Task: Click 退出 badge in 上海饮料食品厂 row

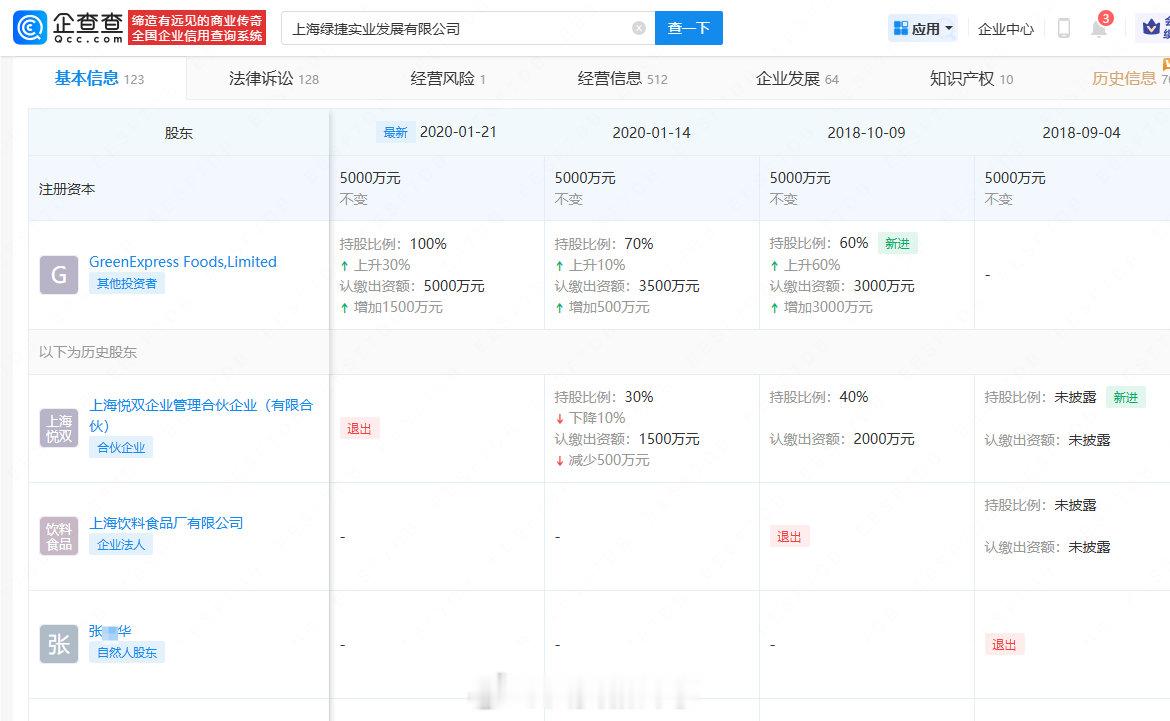Action: tap(789, 537)
